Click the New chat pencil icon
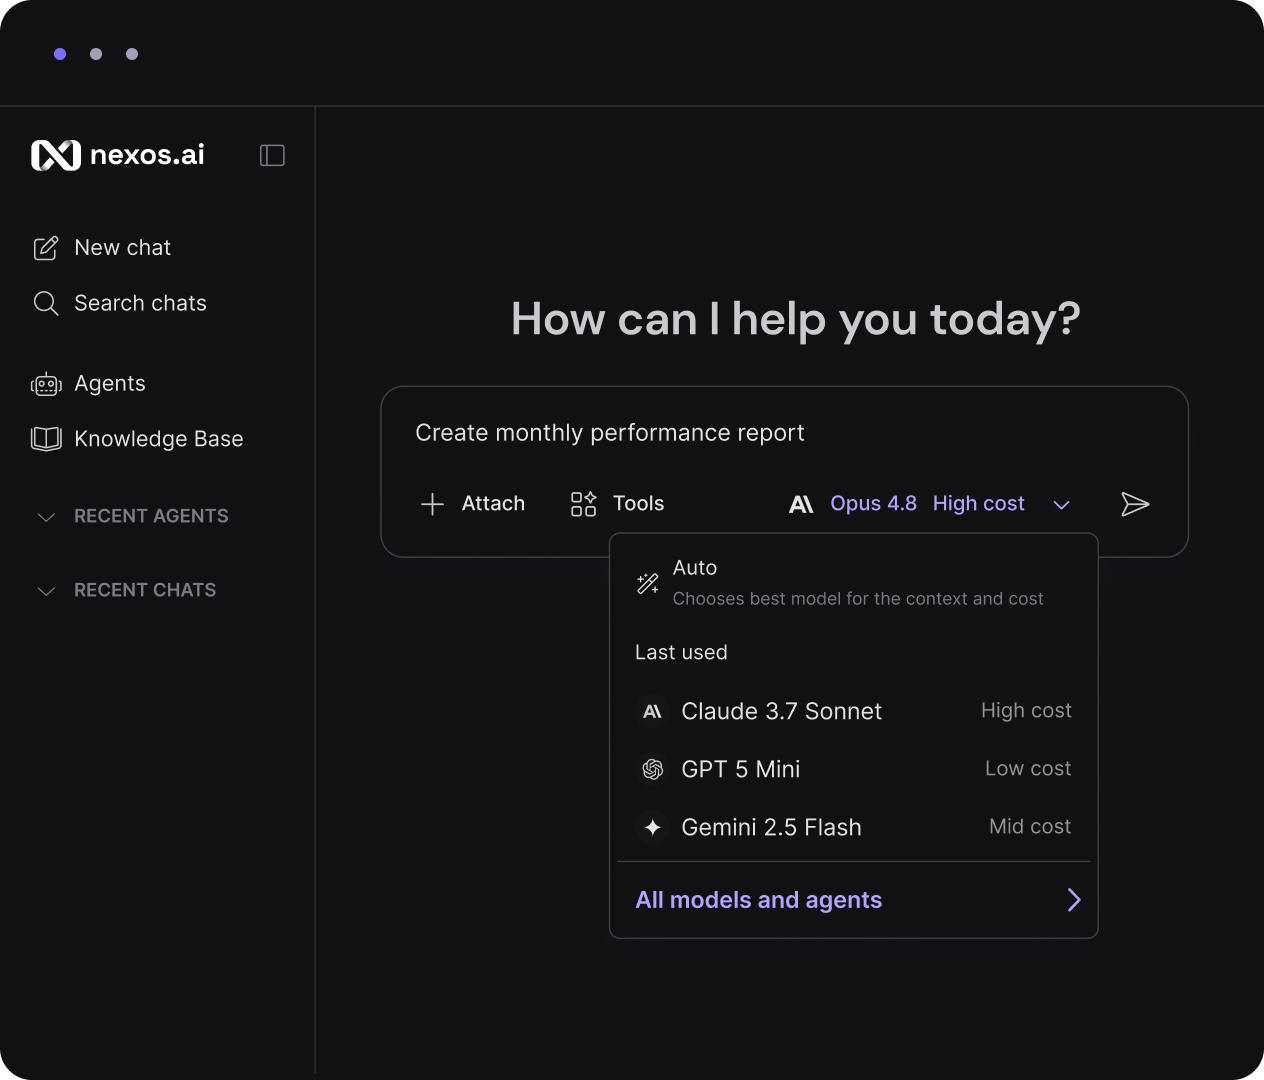Viewport: 1264px width, 1080px height. (x=46, y=248)
